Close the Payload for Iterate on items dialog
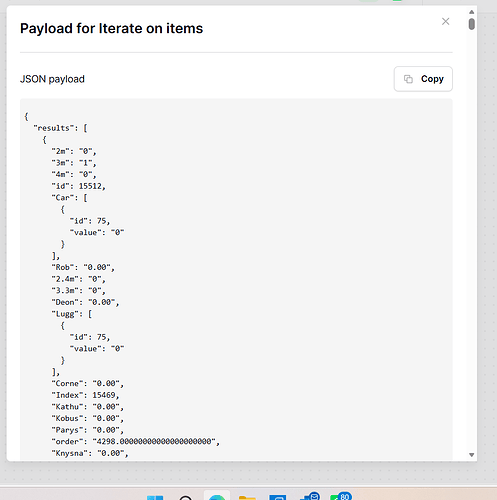This screenshot has width=497, height=500. (x=445, y=21)
